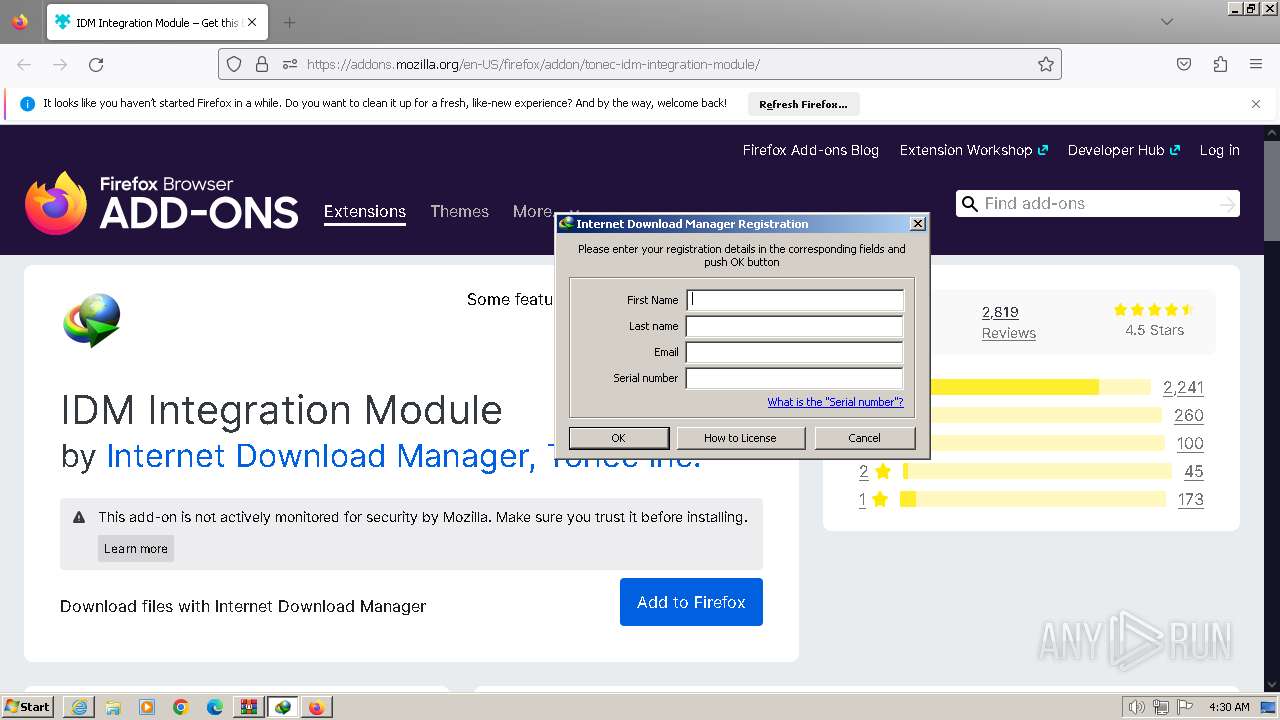Click the 1 star rating row label
1280x720 pixels.
pyautogui.click(x=874, y=500)
